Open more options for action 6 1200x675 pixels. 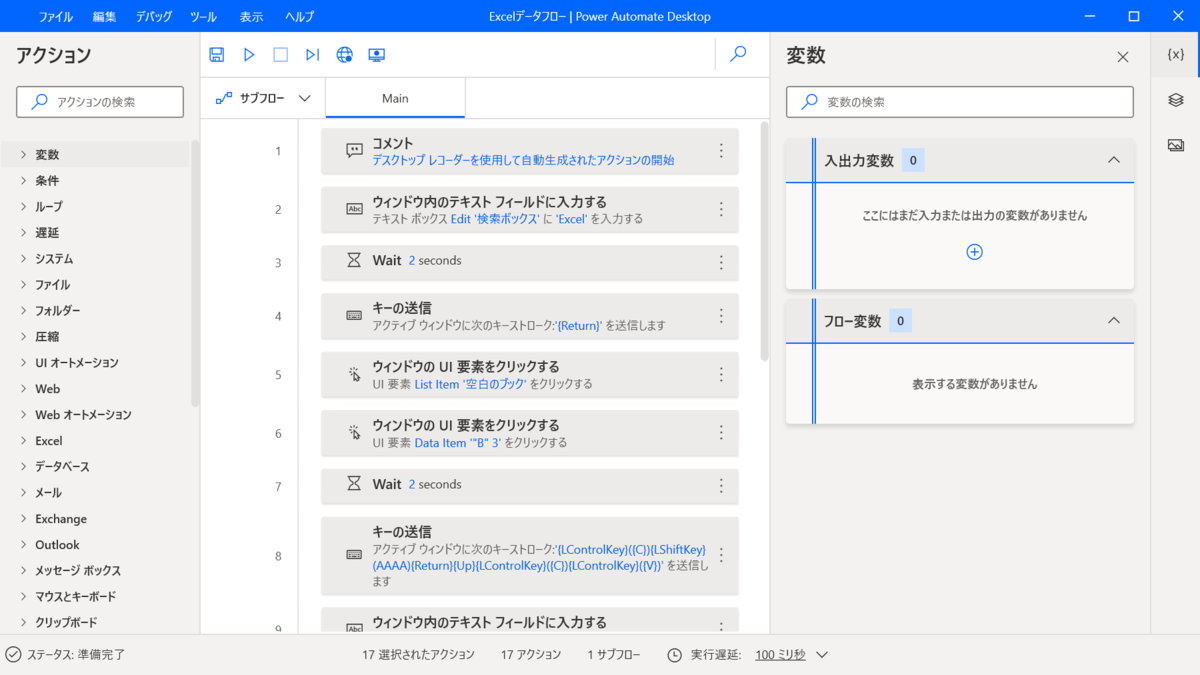[x=721, y=433]
